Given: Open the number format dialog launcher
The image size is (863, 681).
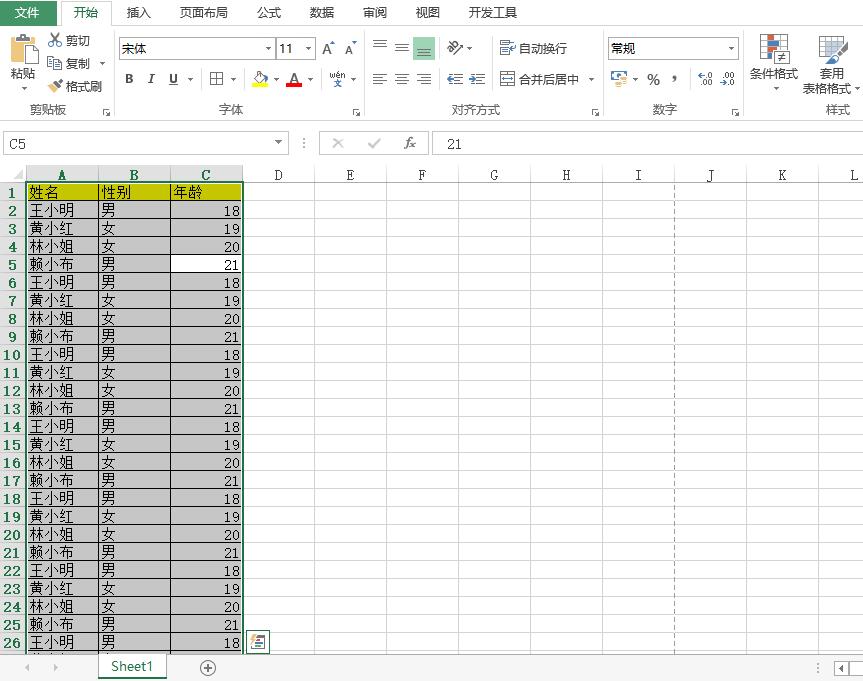Looking at the screenshot, I should coord(735,112).
